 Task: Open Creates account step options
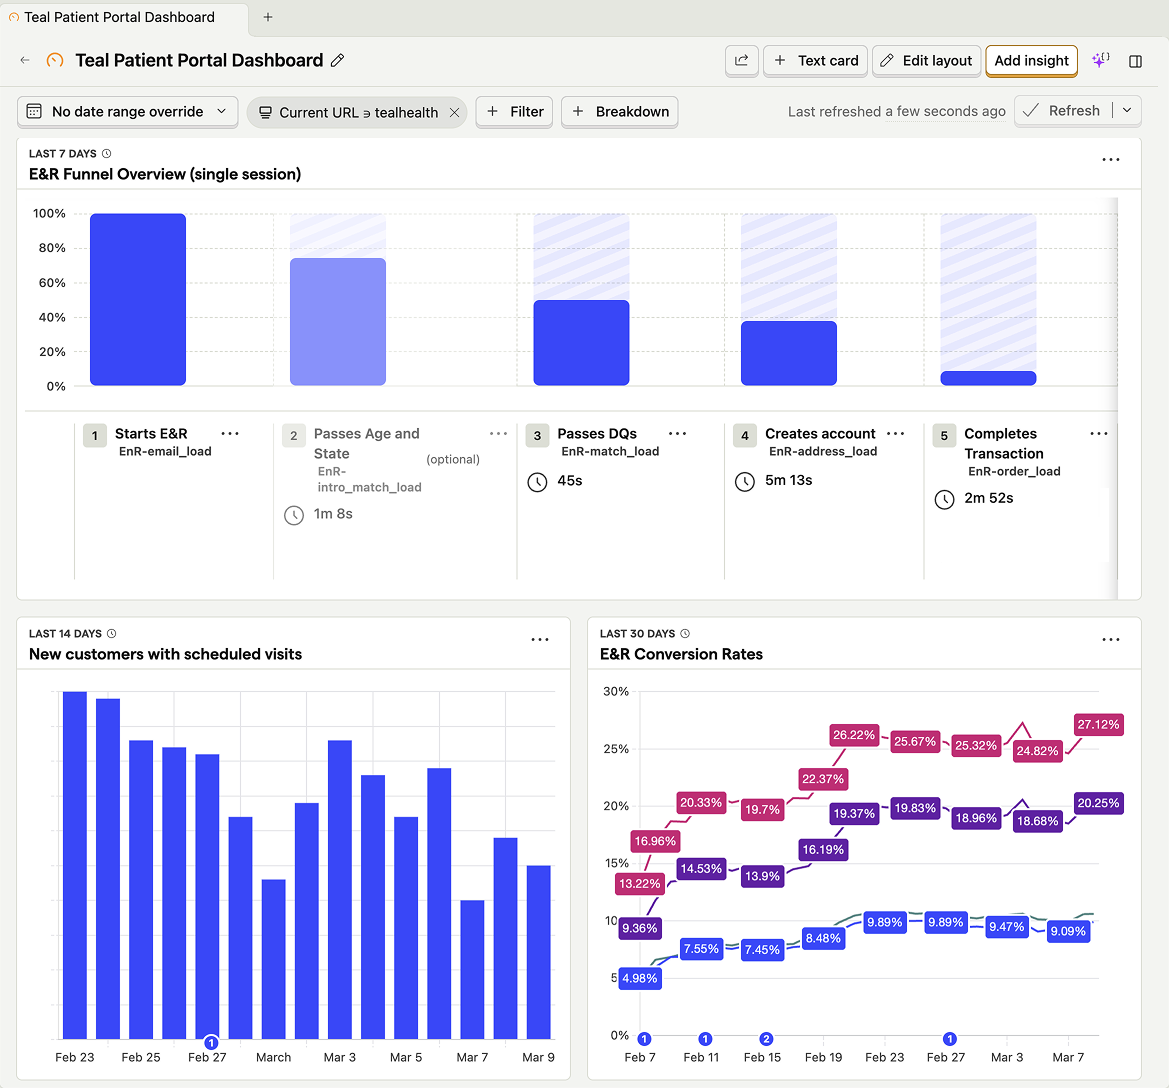(x=895, y=433)
